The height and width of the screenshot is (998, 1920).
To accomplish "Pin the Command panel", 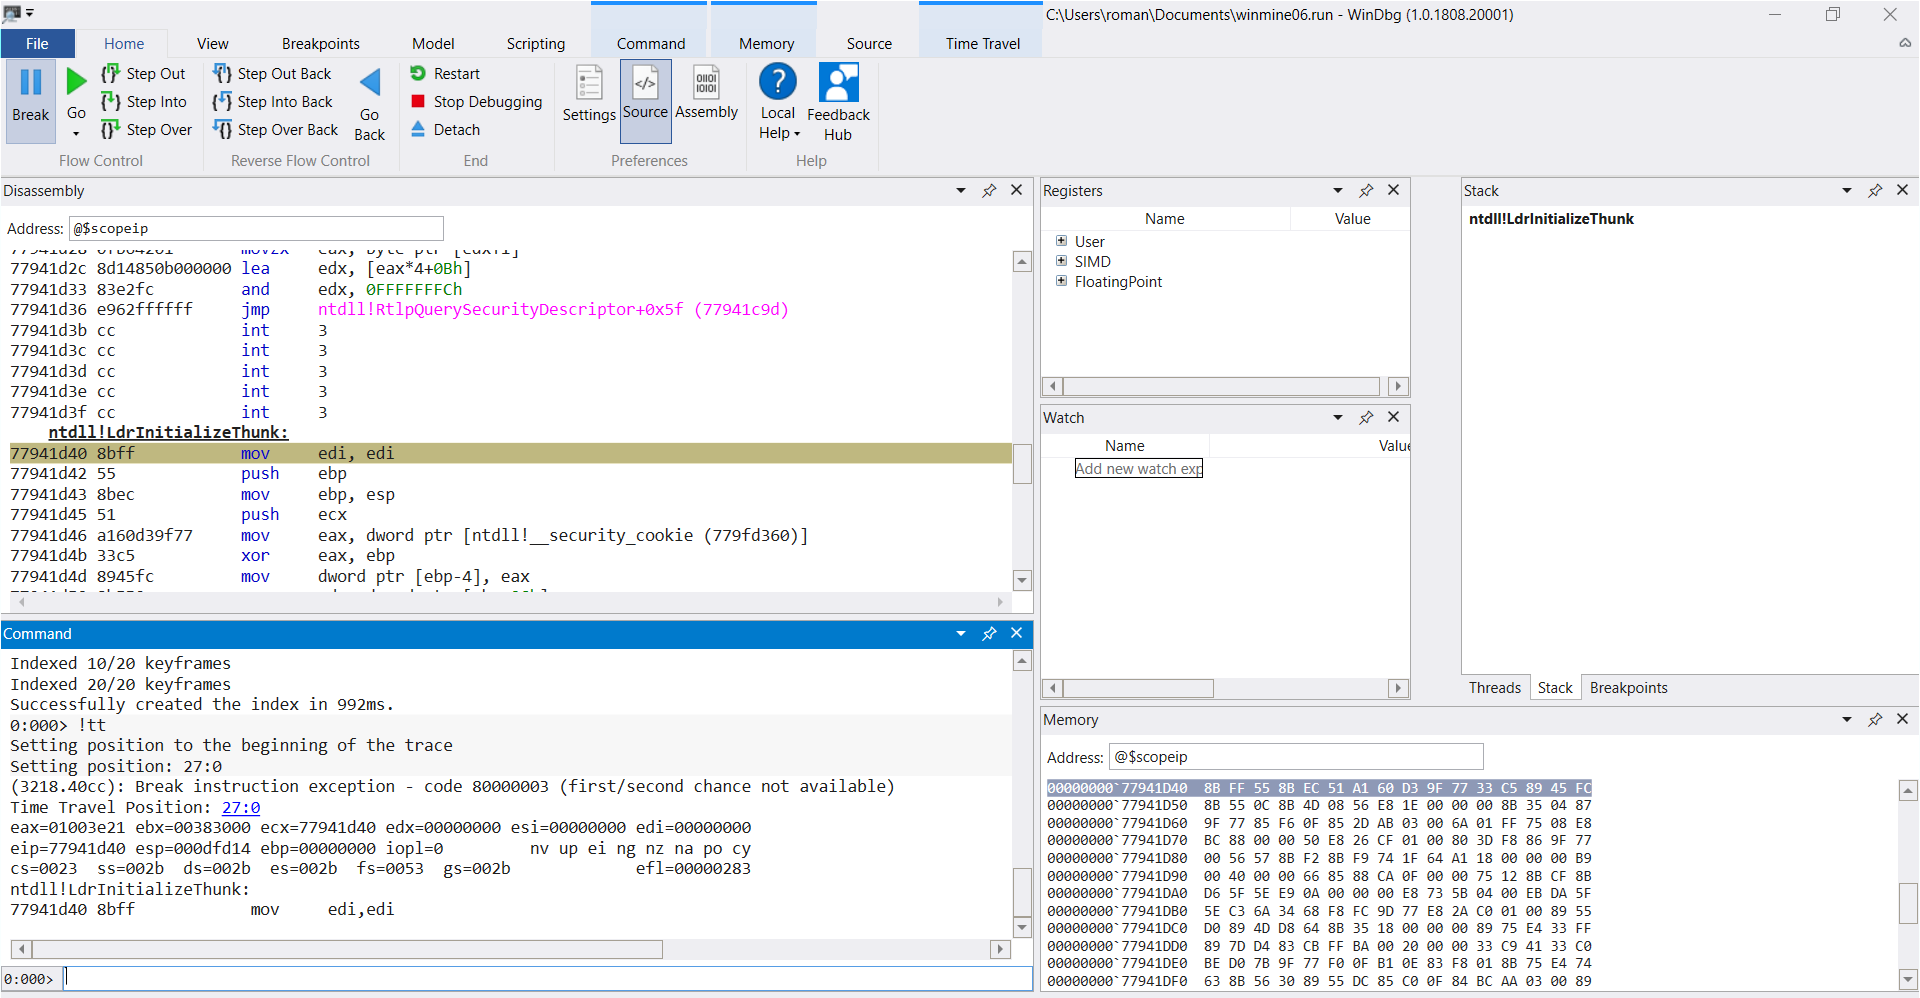I will [989, 633].
